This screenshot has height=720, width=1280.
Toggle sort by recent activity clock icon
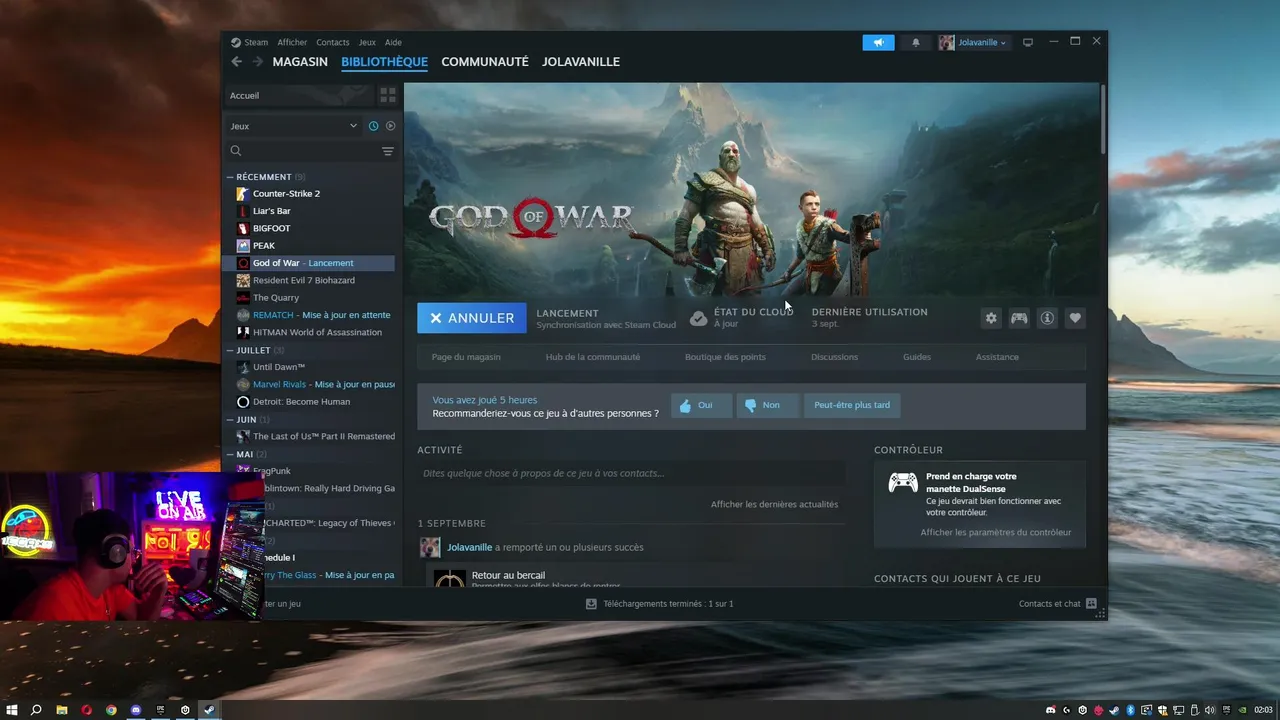(373, 126)
